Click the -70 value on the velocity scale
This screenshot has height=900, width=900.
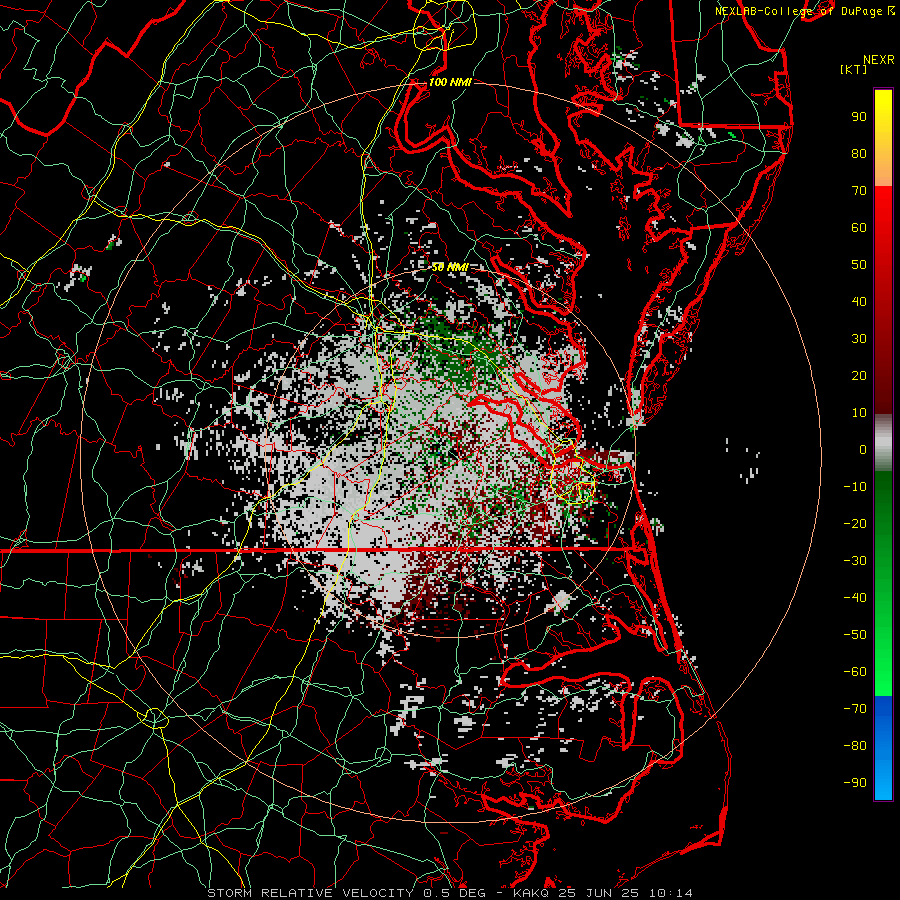click(855, 709)
